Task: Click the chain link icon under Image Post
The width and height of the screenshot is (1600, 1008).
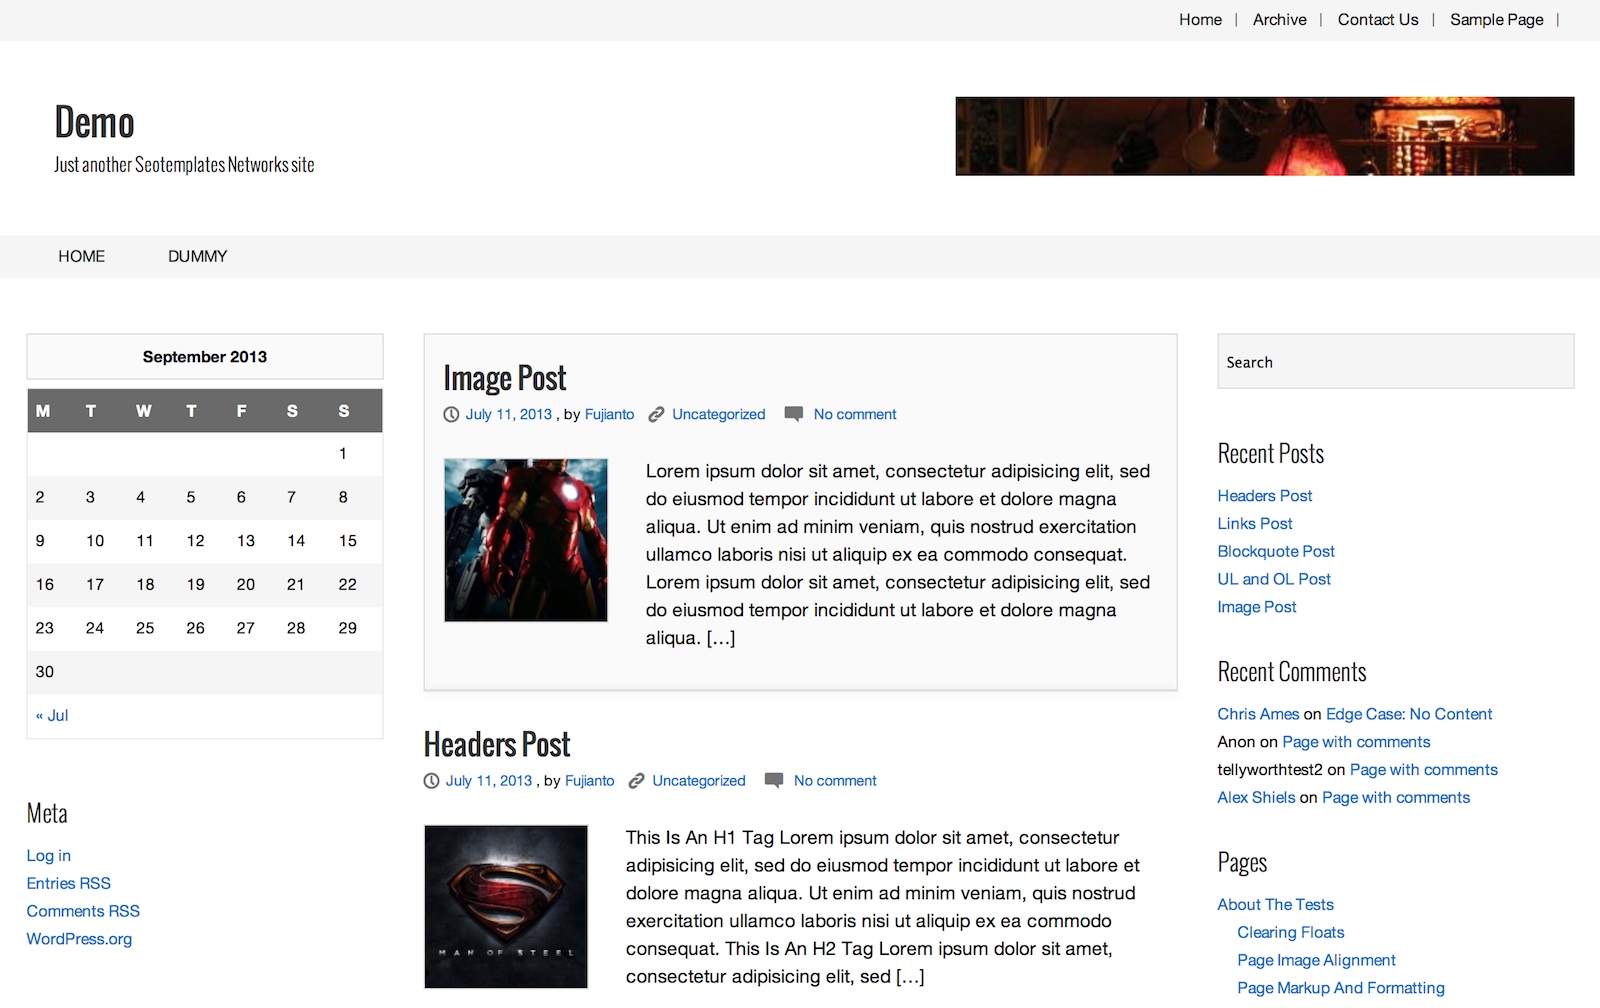Action: (x=656, y=415)
